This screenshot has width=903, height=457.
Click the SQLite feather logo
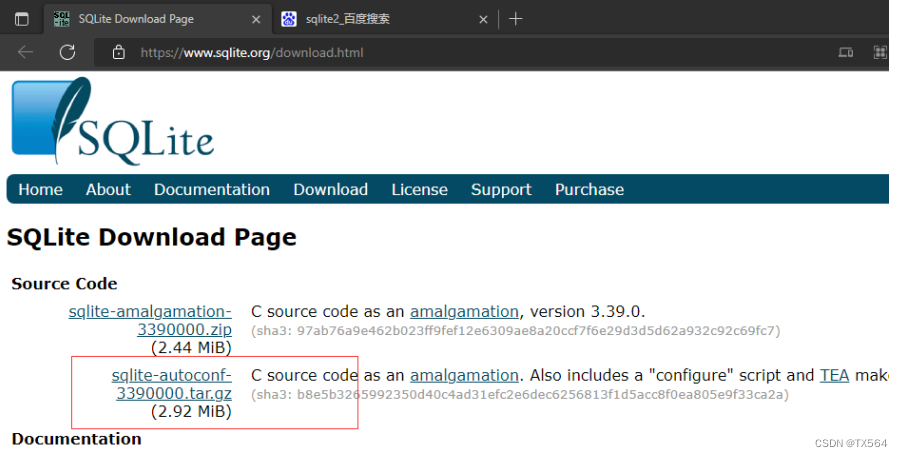(x=113, y=121)
